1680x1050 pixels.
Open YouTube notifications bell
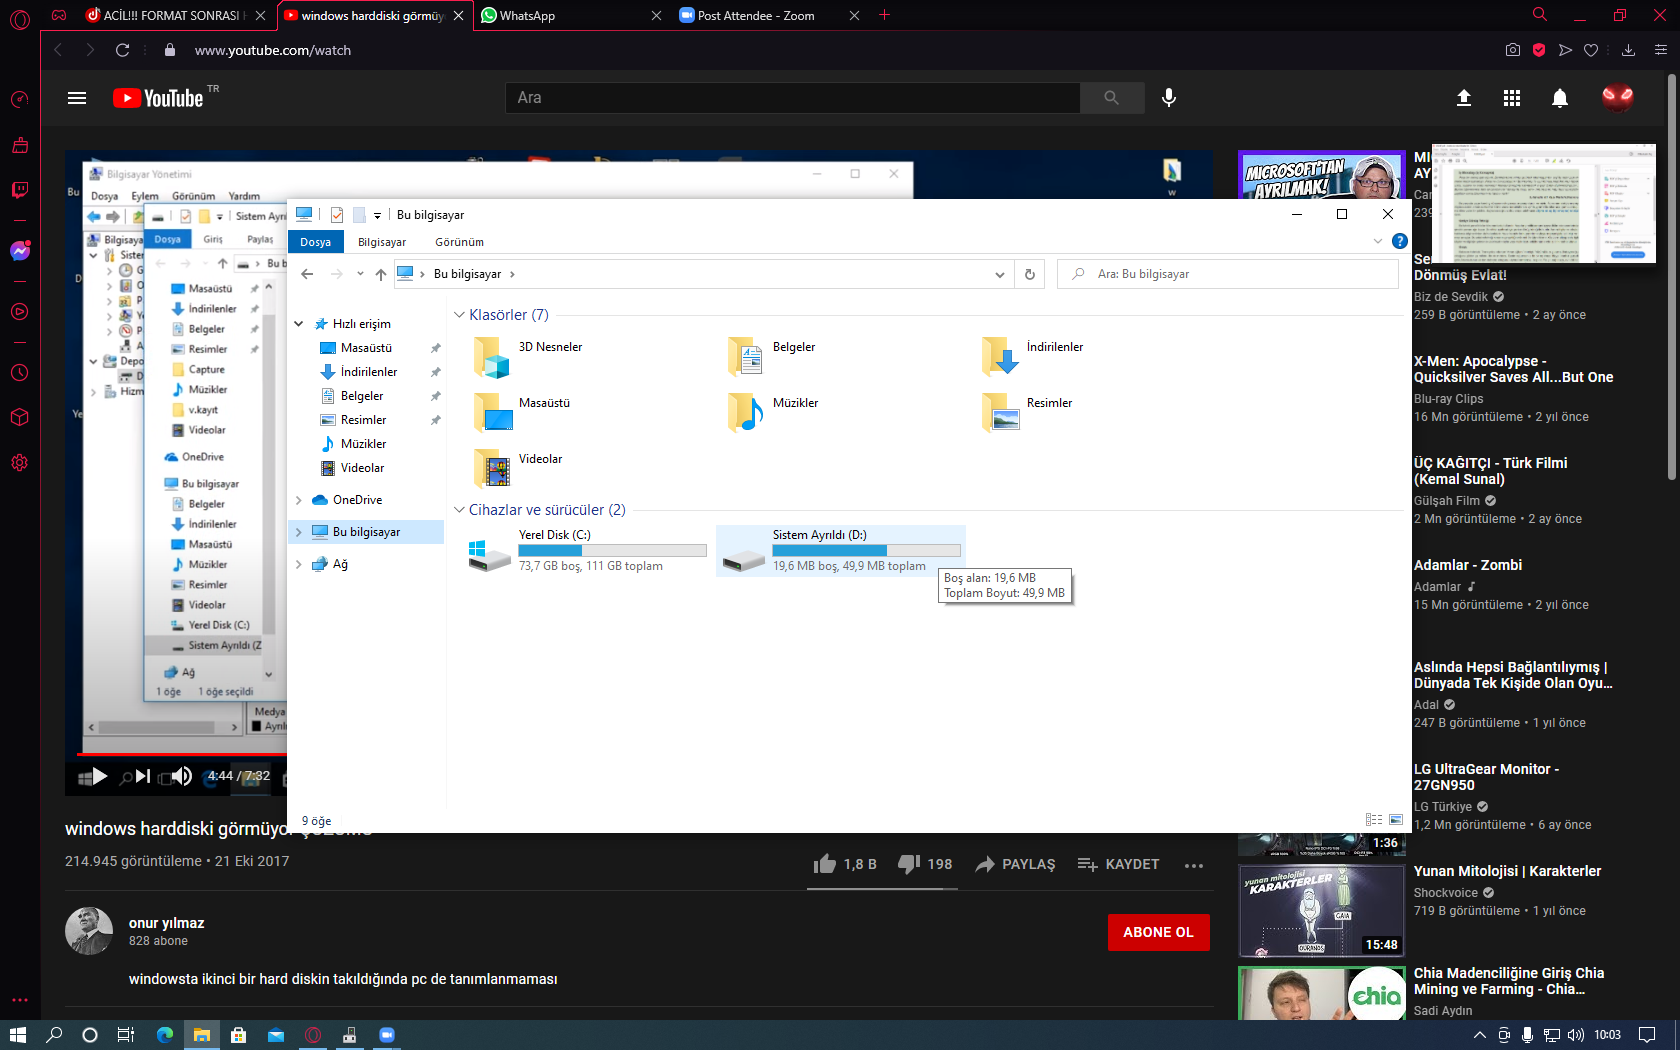1560,98
